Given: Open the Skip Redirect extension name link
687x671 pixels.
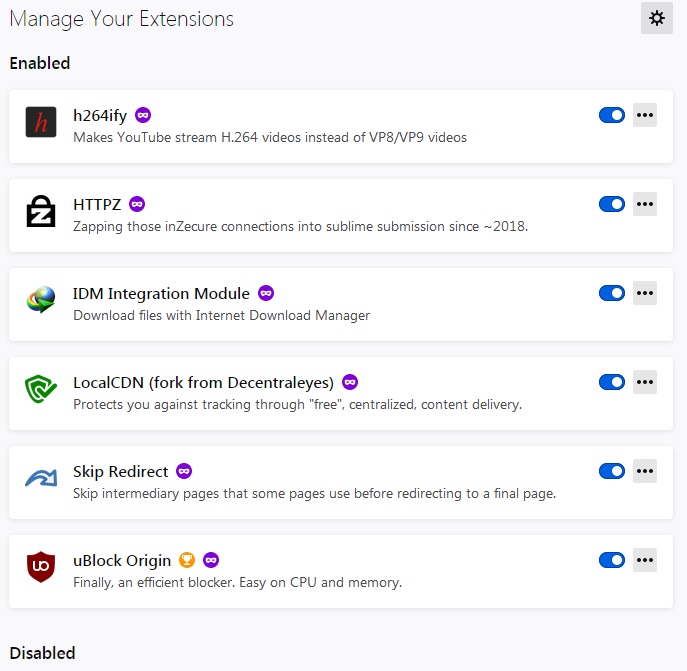Looking at the screenshot, I should click(121, 471).
